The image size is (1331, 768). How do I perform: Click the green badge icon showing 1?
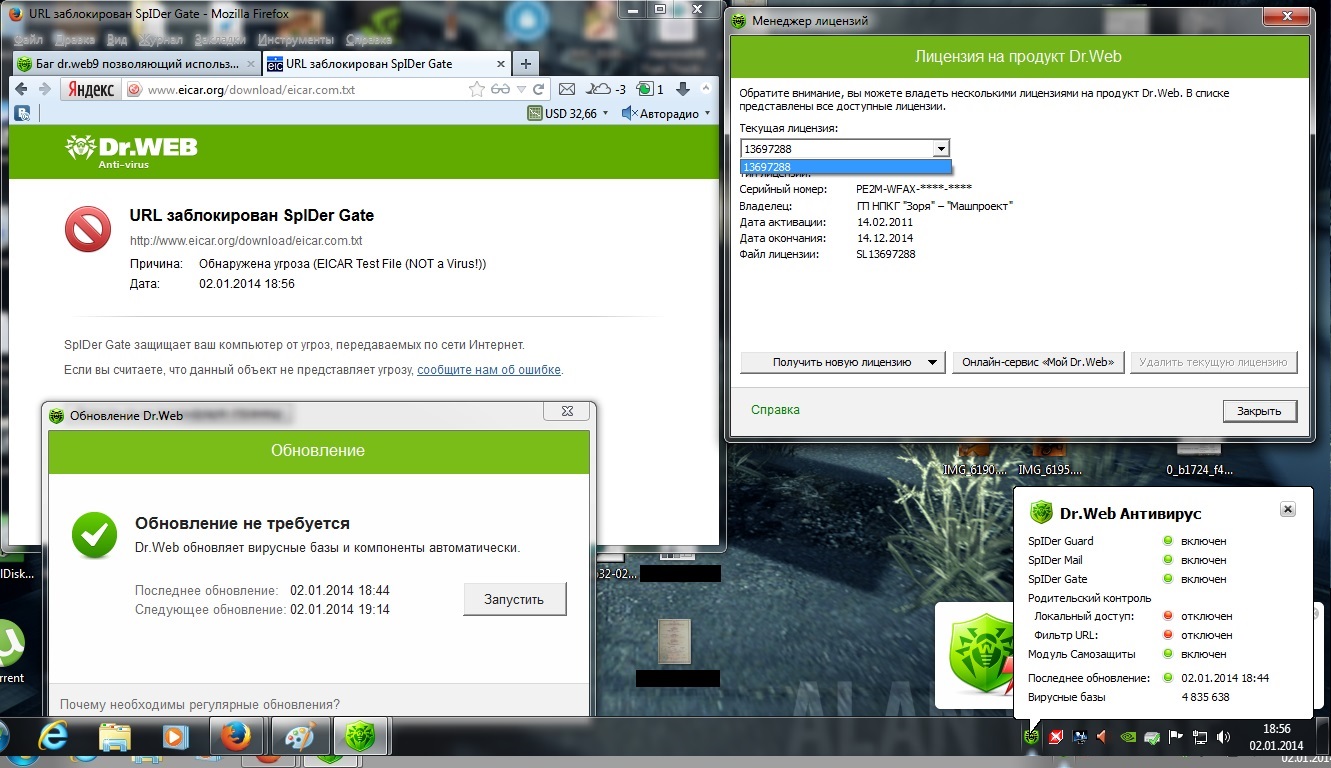click(x=651, y=89)
